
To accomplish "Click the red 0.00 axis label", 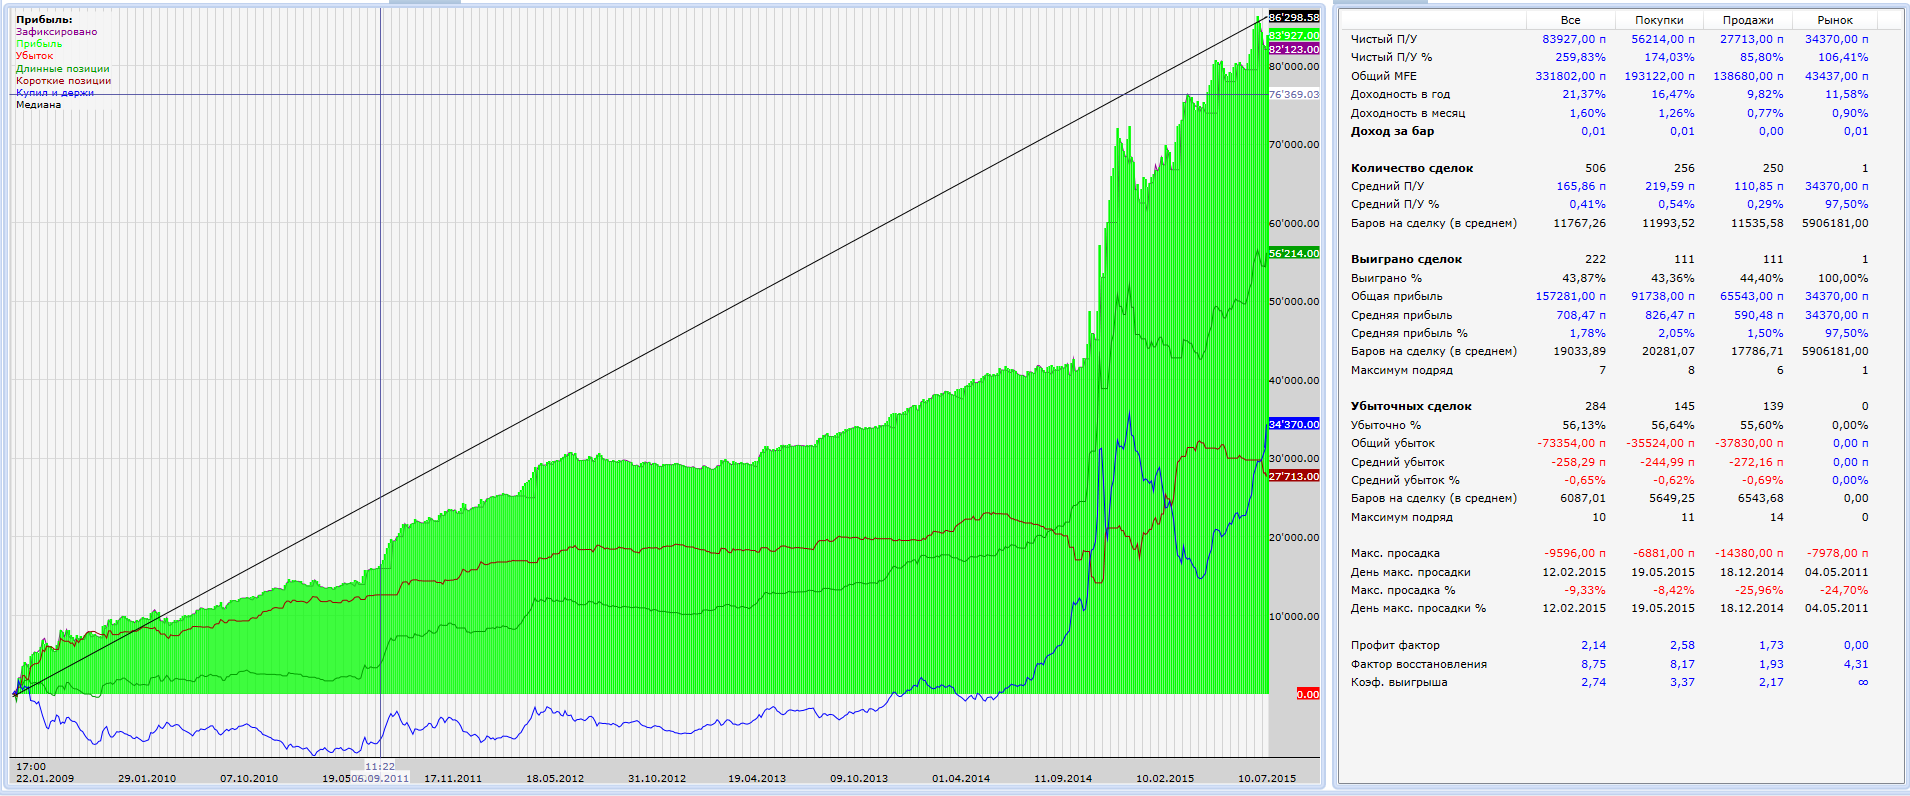I will pos(1308,694).
